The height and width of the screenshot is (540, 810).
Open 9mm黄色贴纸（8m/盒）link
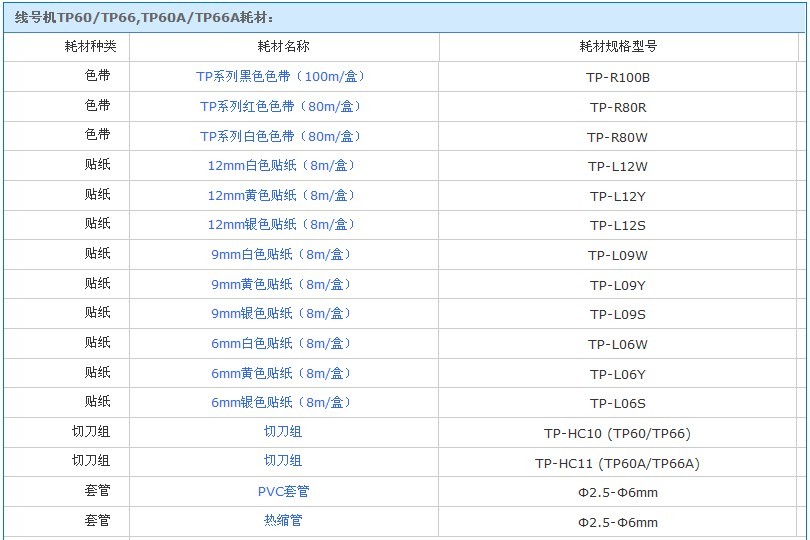click(x=282, y=285)
